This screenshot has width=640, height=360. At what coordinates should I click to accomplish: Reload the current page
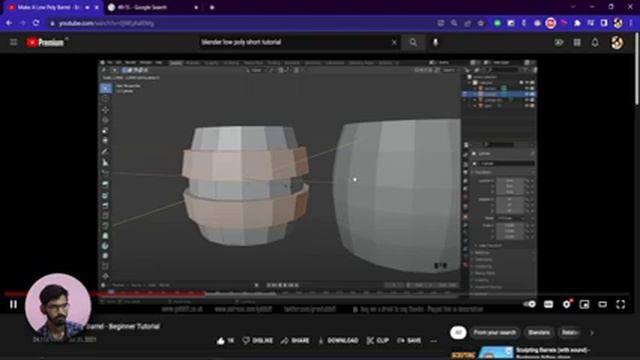tap(36, 23)
